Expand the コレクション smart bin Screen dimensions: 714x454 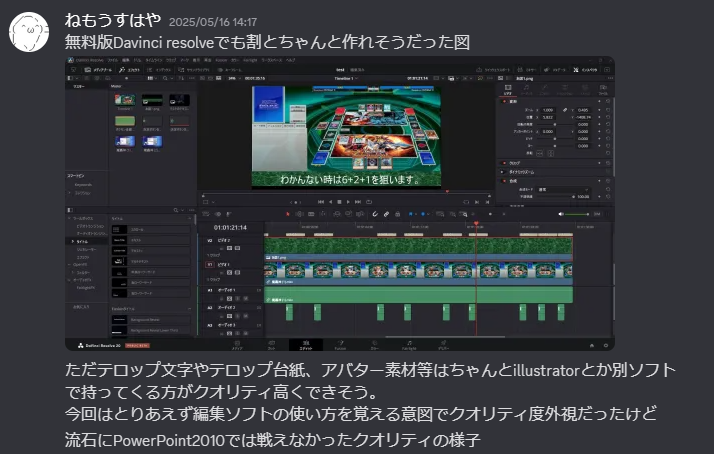[70, 193]
